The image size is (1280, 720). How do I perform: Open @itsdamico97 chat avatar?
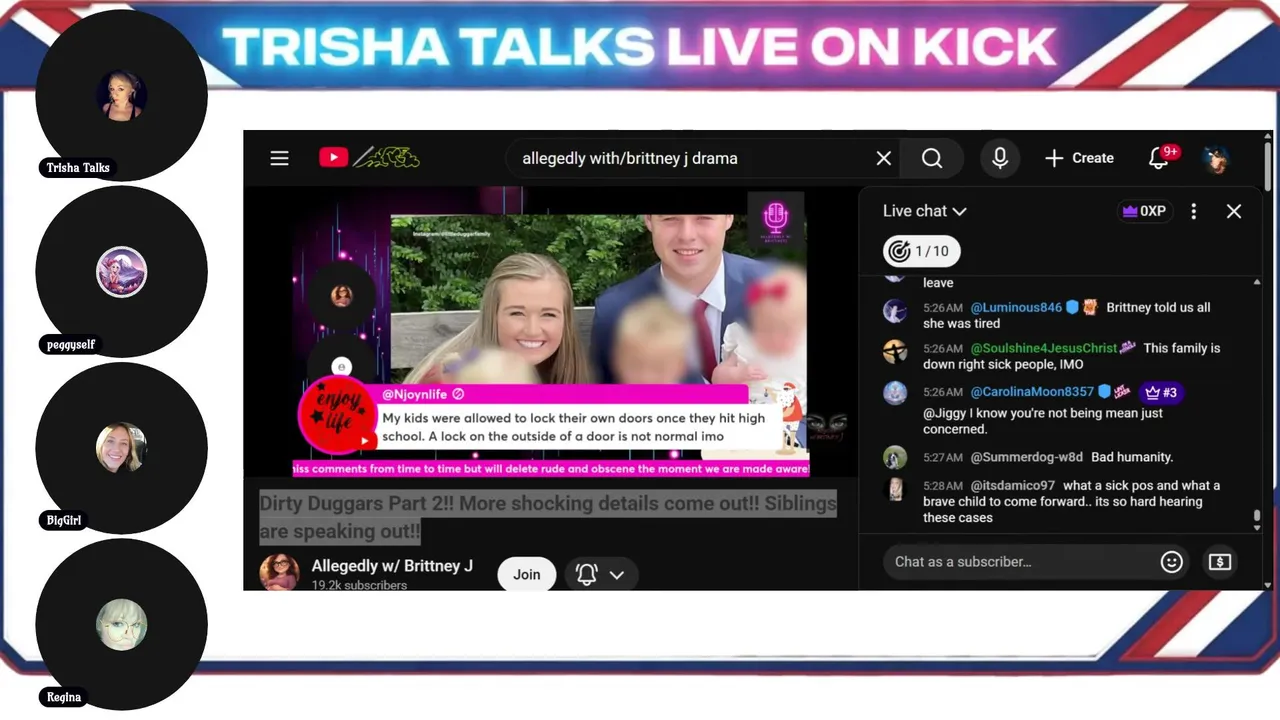point(895,488)
